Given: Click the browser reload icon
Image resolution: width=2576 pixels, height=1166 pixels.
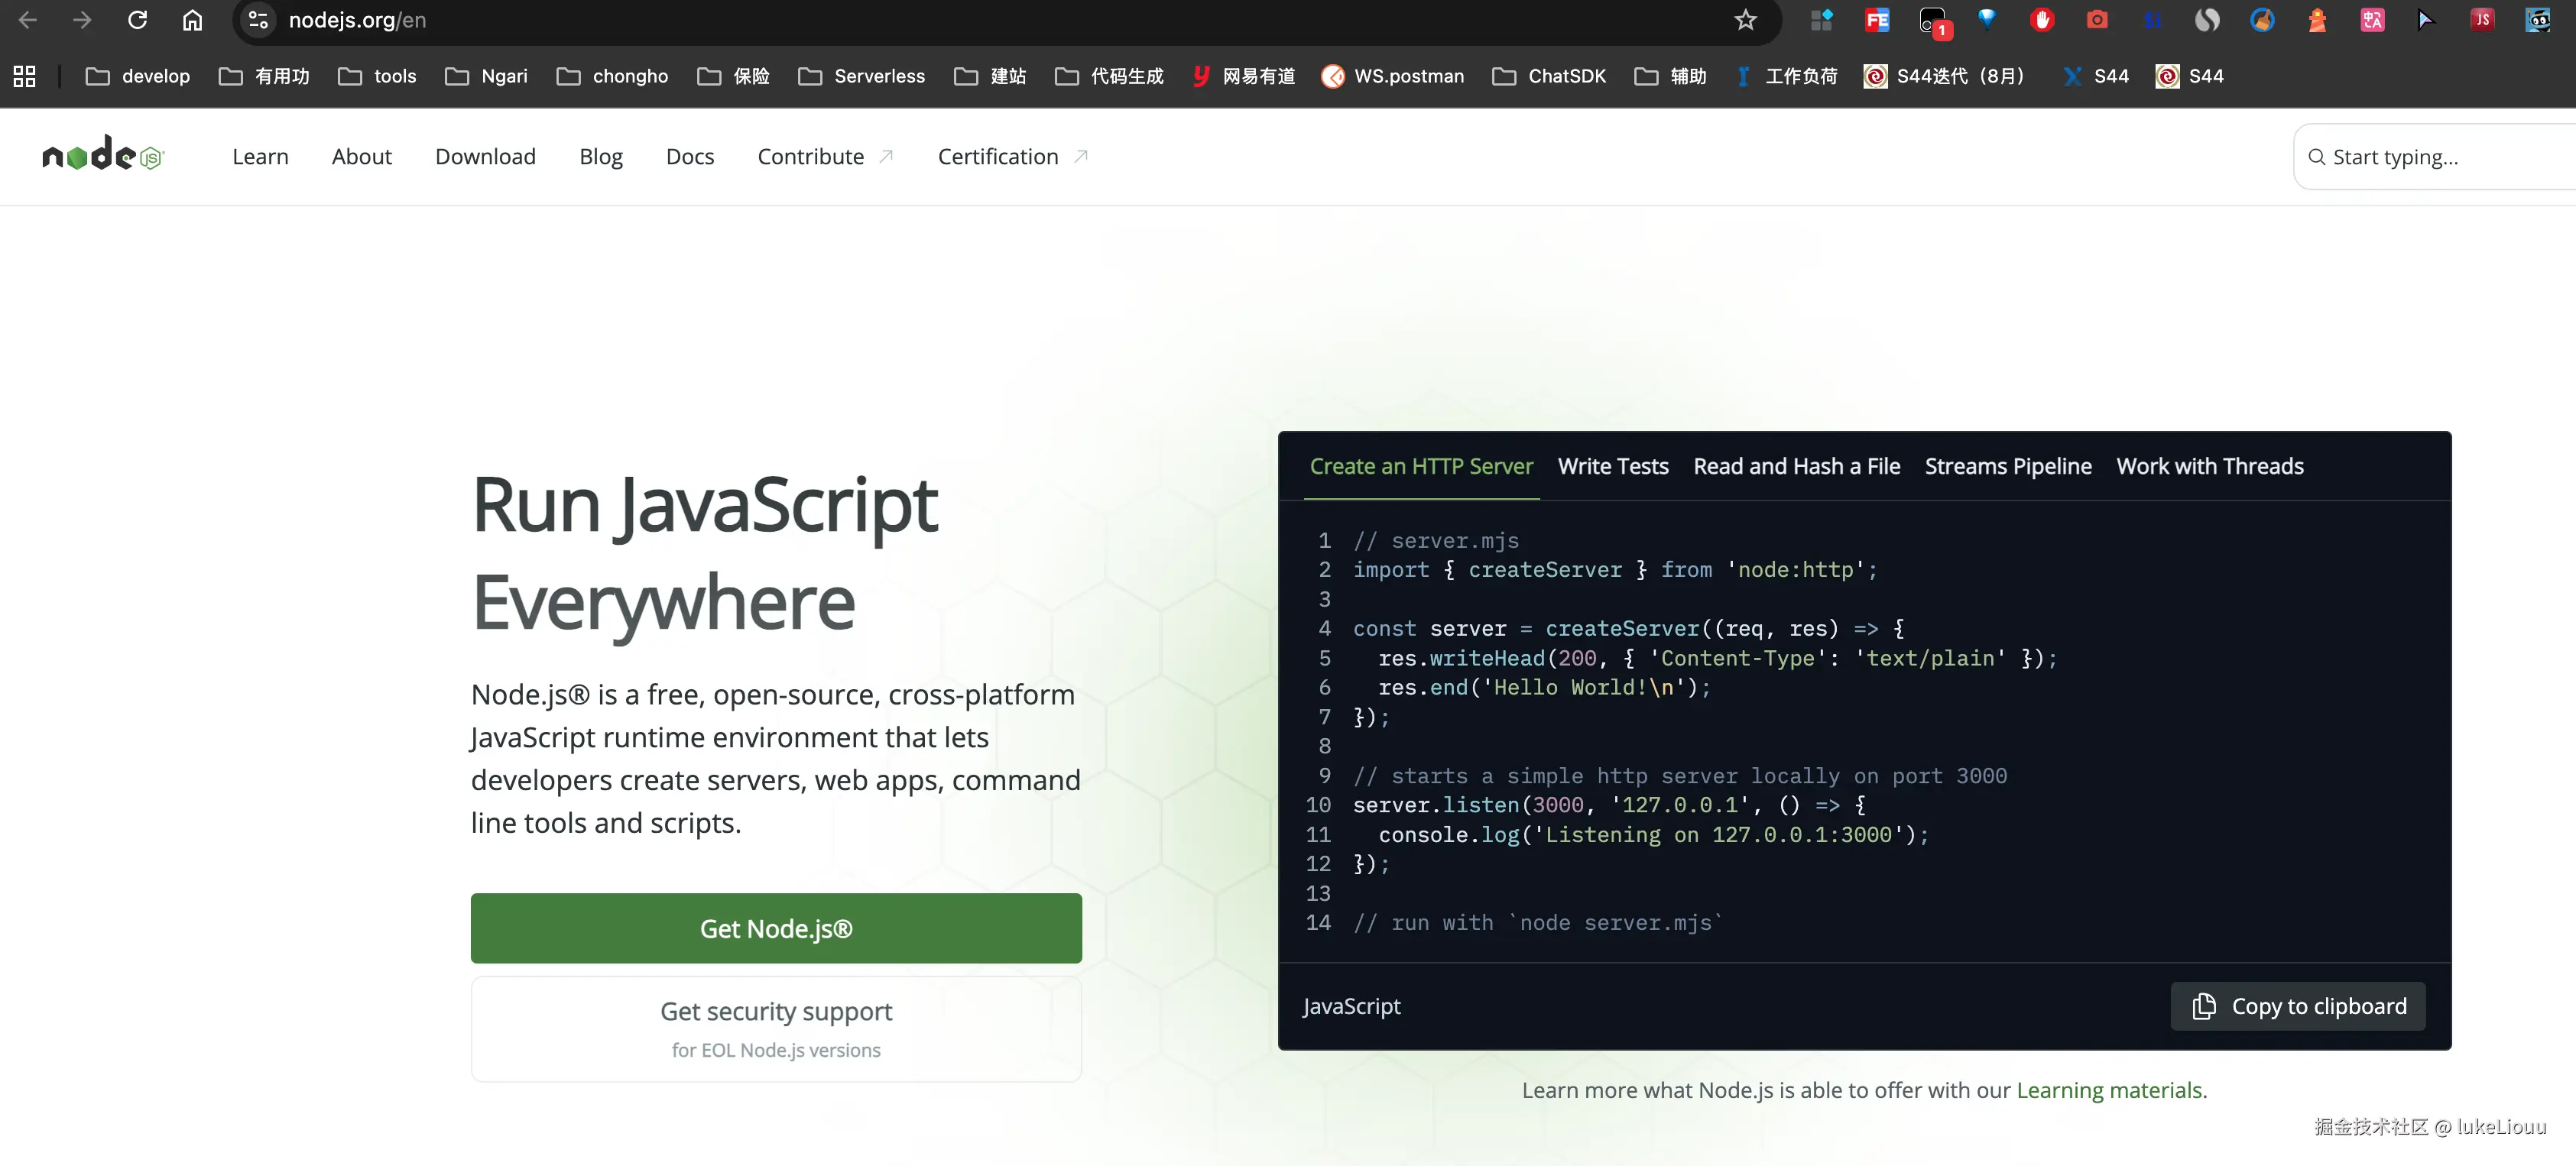Looking at the screenshot, I should pyautogui.click(x=137, y=20).
